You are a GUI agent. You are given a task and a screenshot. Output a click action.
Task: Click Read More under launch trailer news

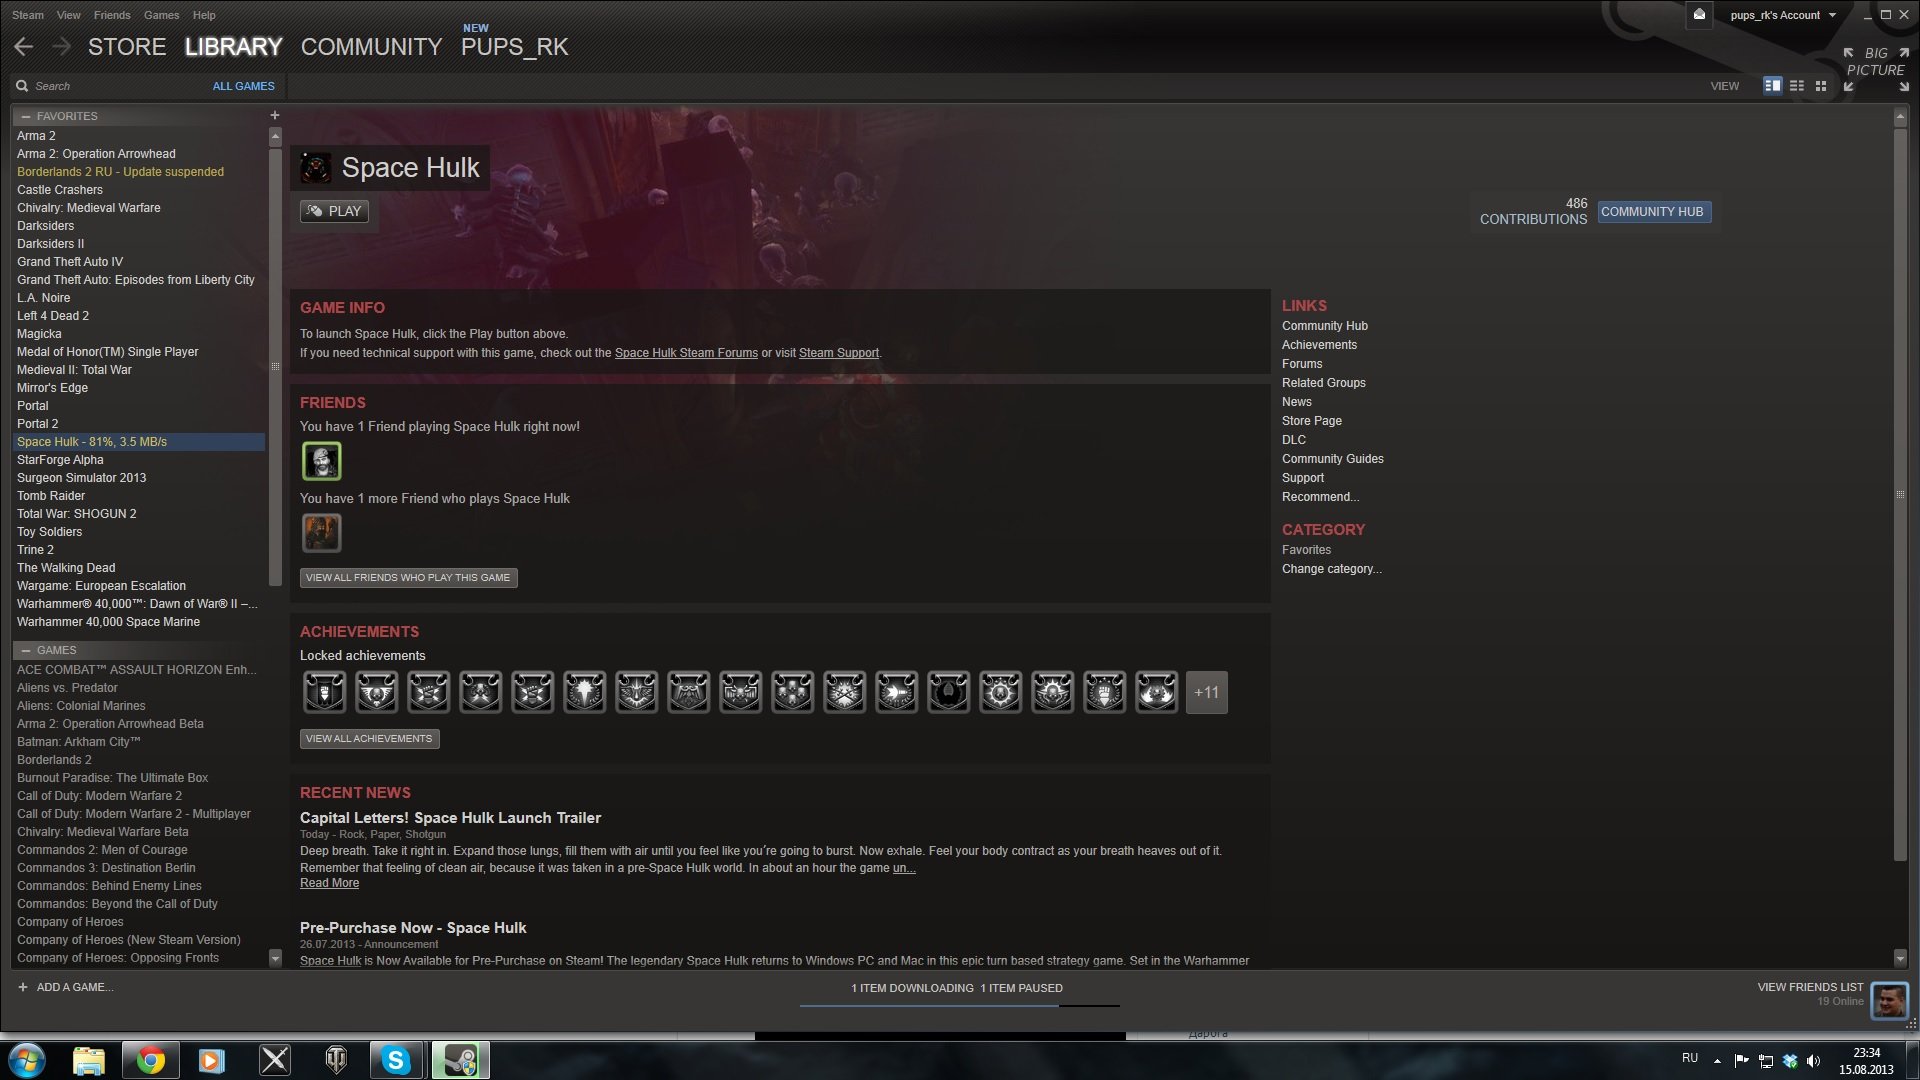(329, 883)
